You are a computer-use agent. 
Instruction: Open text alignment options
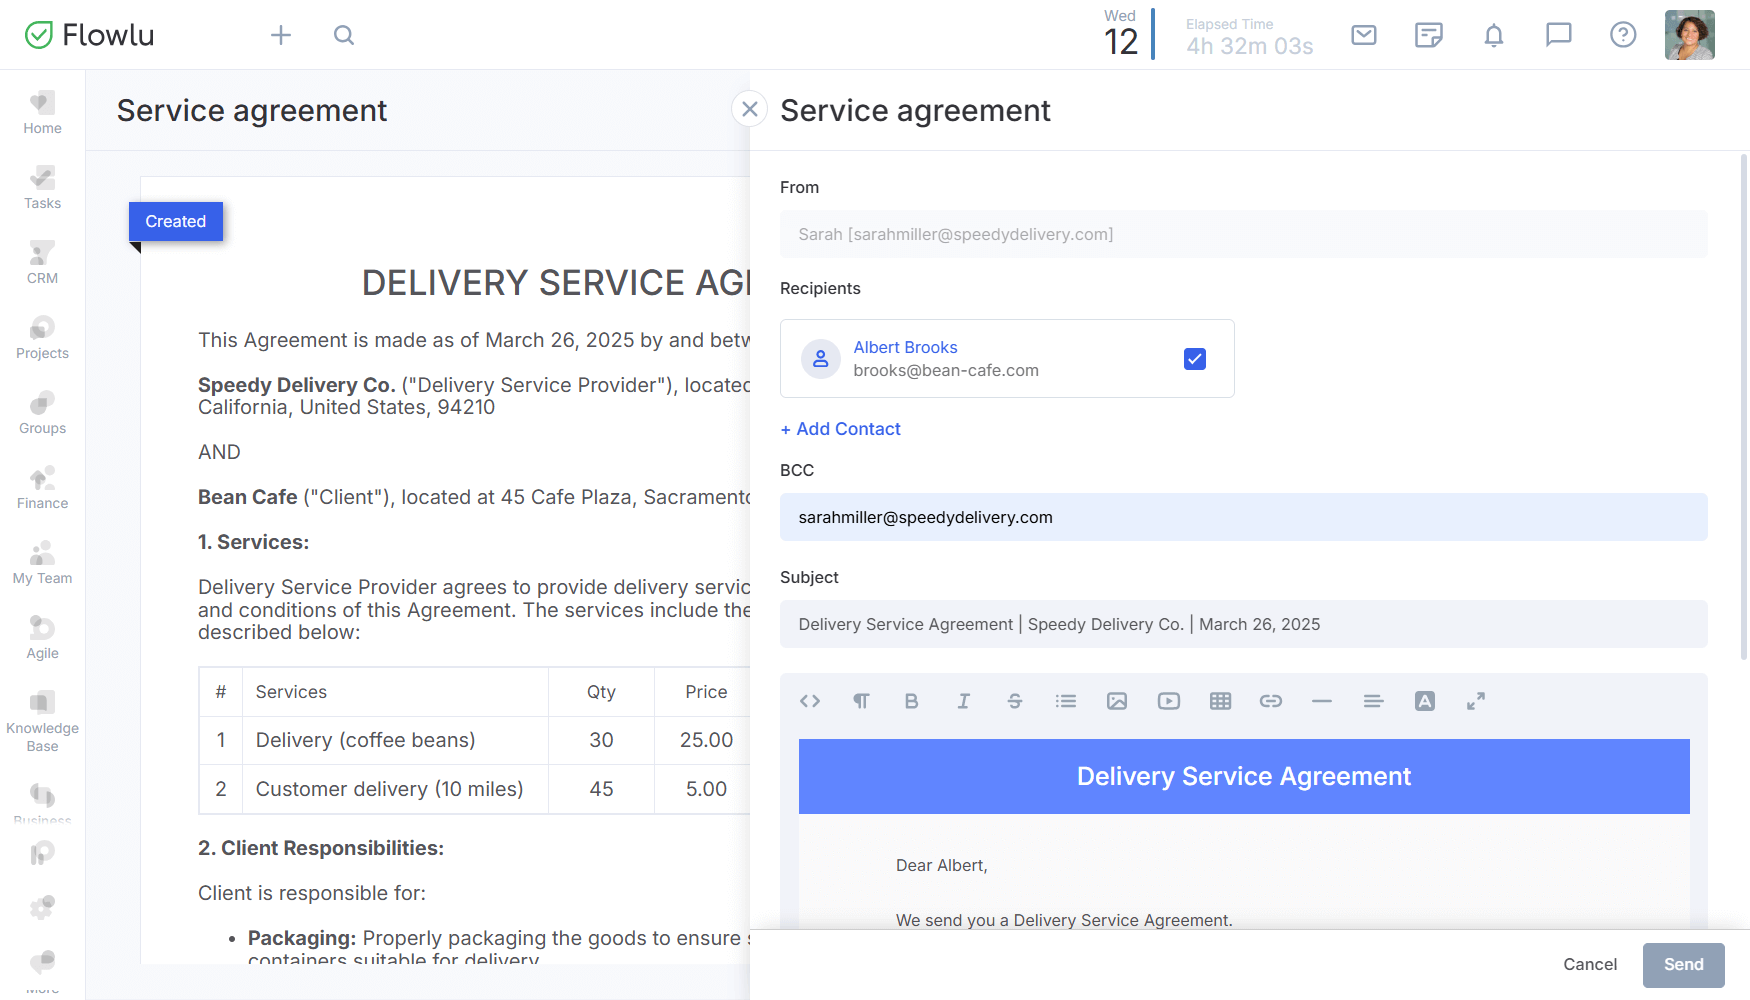[x=1374, y=701]
